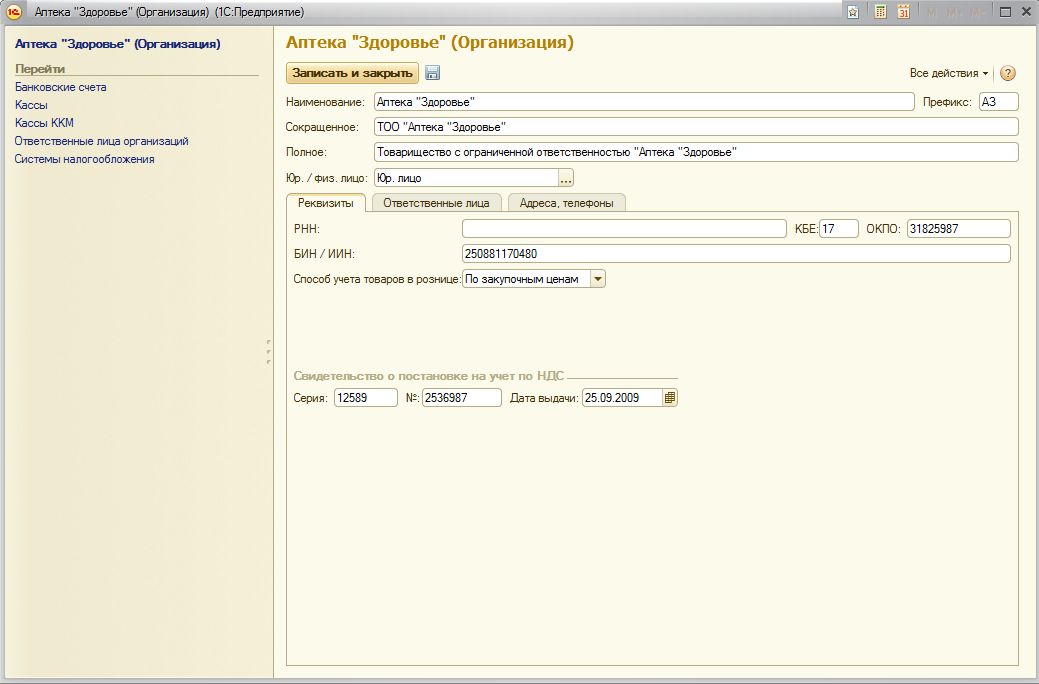Expand the Все действия dropdown menu
Image resolution: width=1039 pixels, height=684 pixels.
(x=948, y=73)
